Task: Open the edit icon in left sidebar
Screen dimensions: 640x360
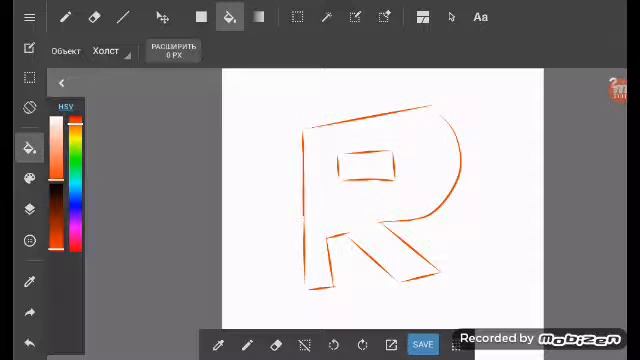Action: [29, 48]
